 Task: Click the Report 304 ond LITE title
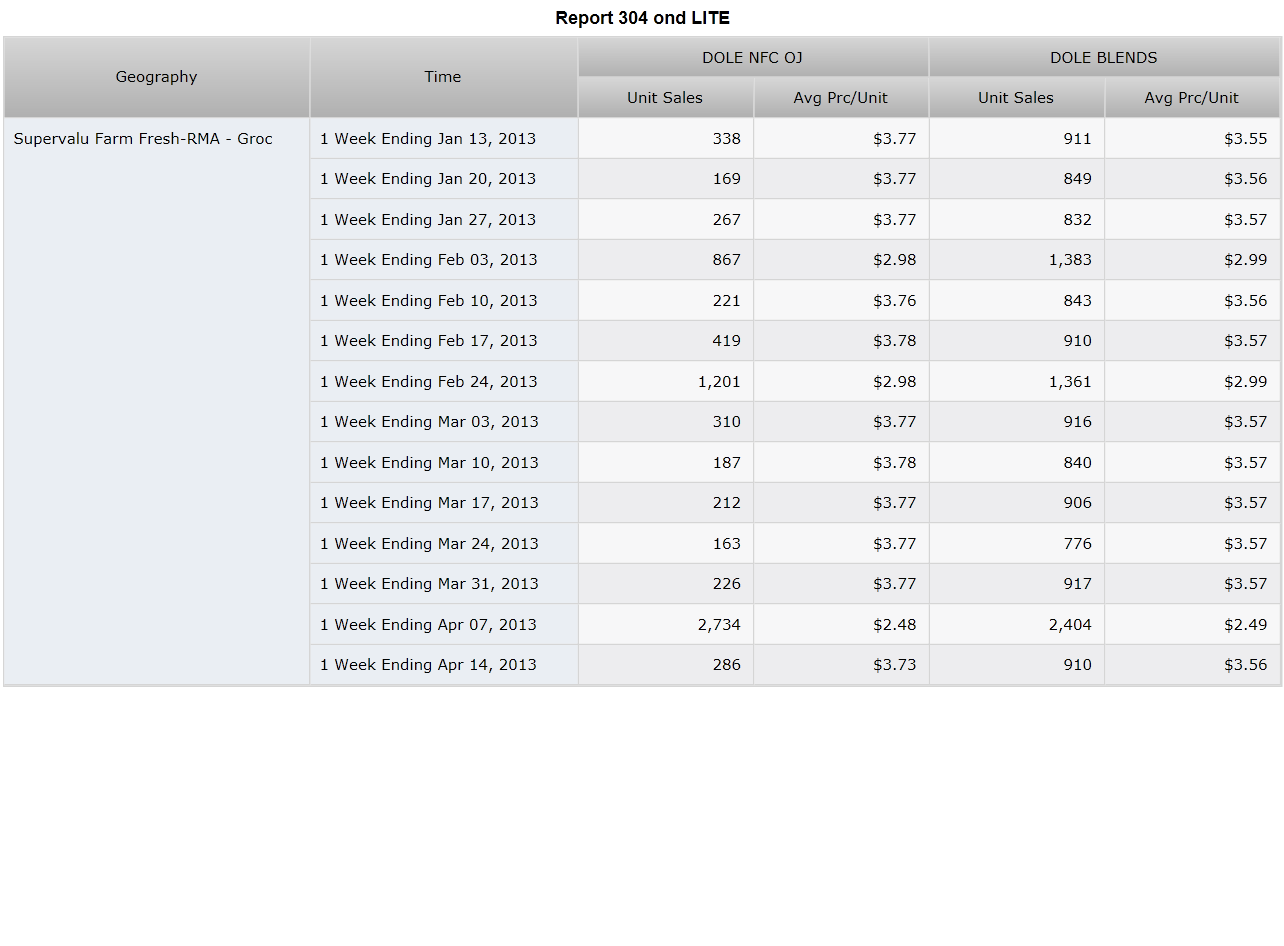pos(642,18)
